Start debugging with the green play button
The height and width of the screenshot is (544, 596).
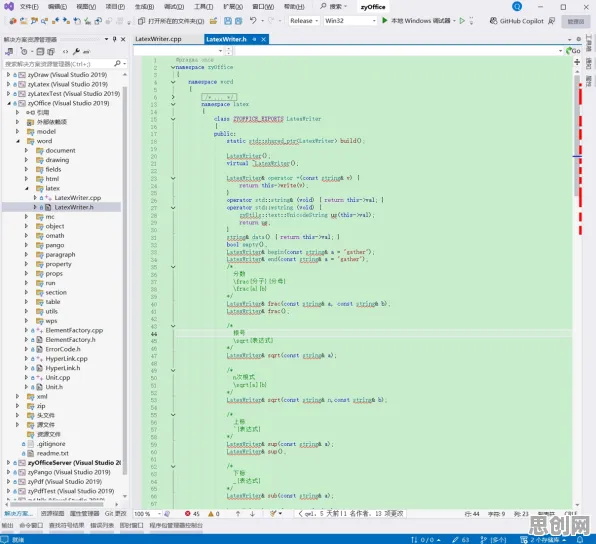click(385, 21)
